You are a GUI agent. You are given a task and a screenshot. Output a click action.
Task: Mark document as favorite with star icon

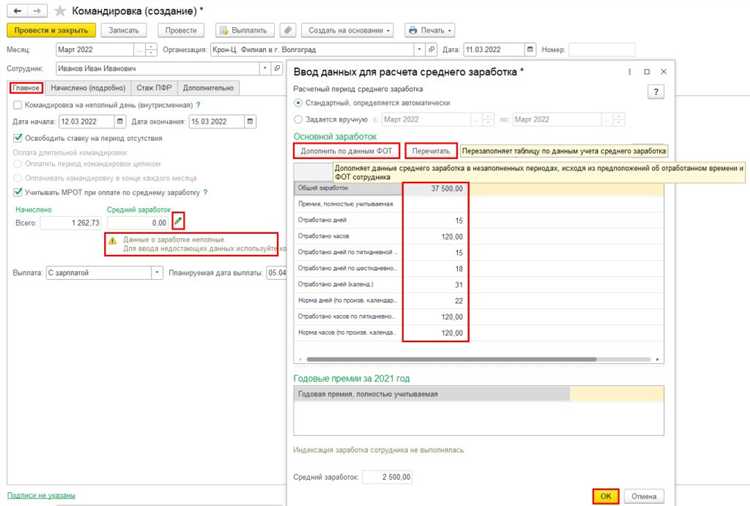tap(60, 11)
